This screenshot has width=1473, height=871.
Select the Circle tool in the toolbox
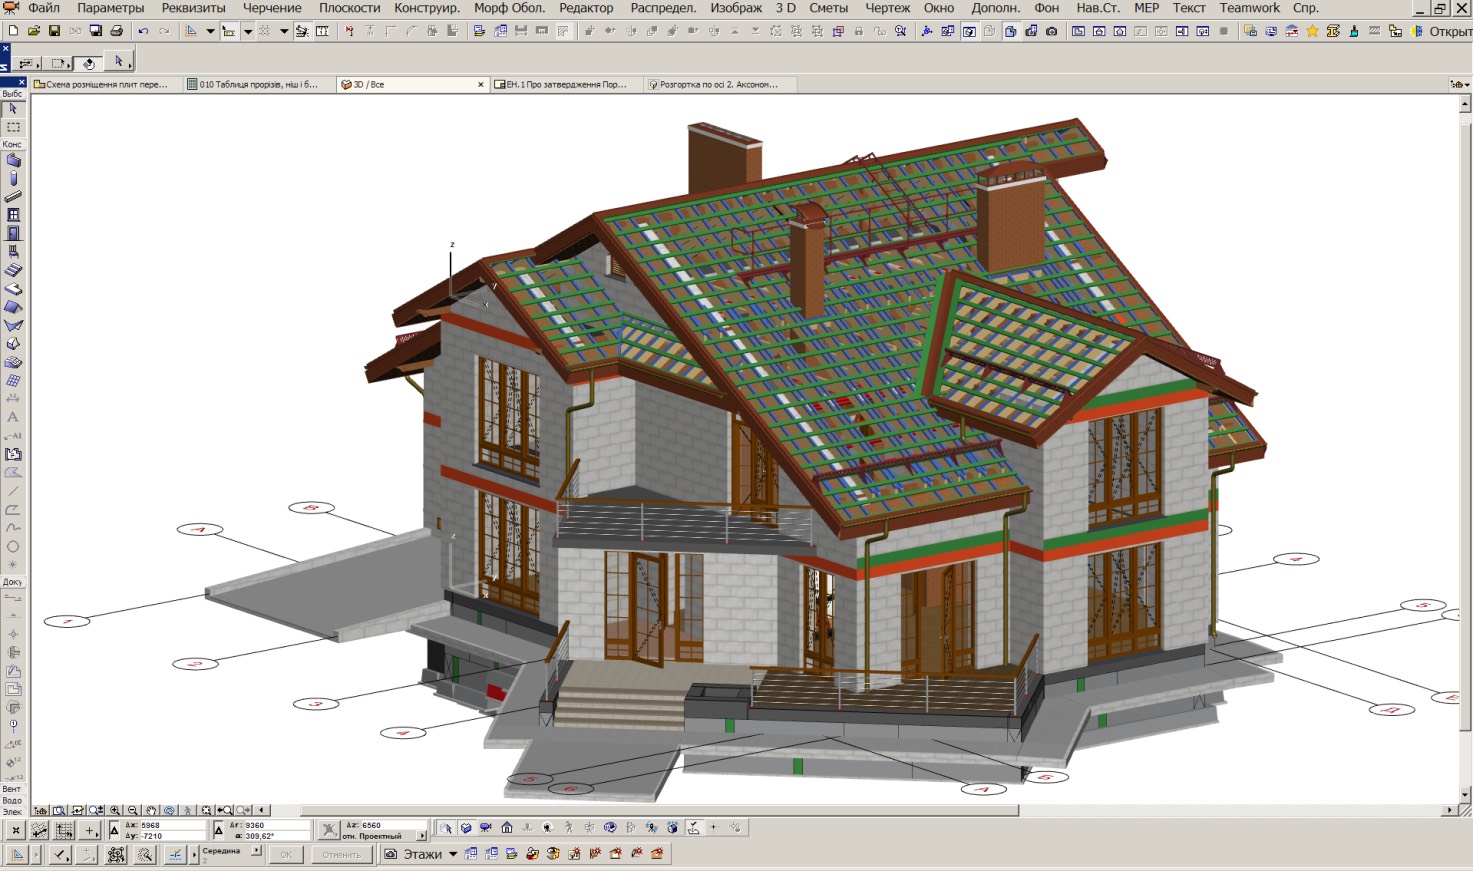(x=13, y=546)
